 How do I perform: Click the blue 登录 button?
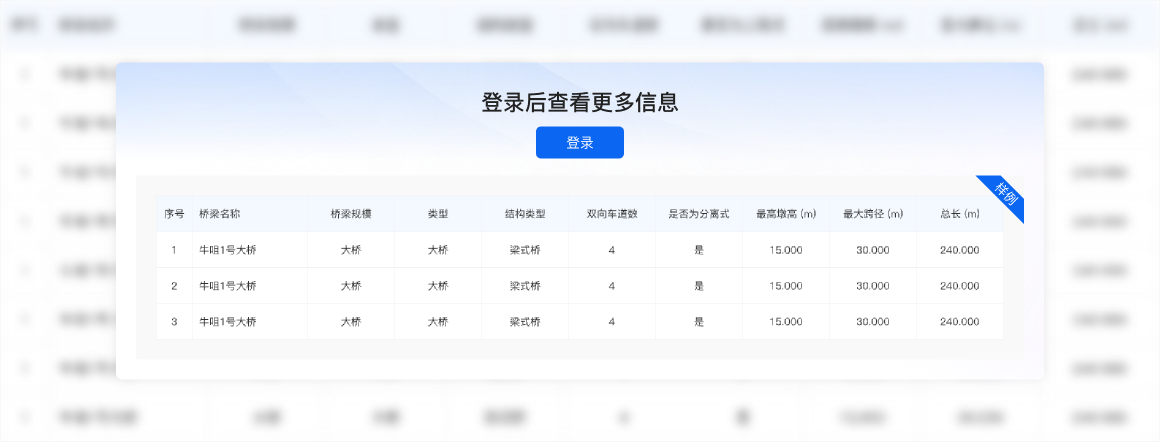pyautogui.click(x=579, y=143)
